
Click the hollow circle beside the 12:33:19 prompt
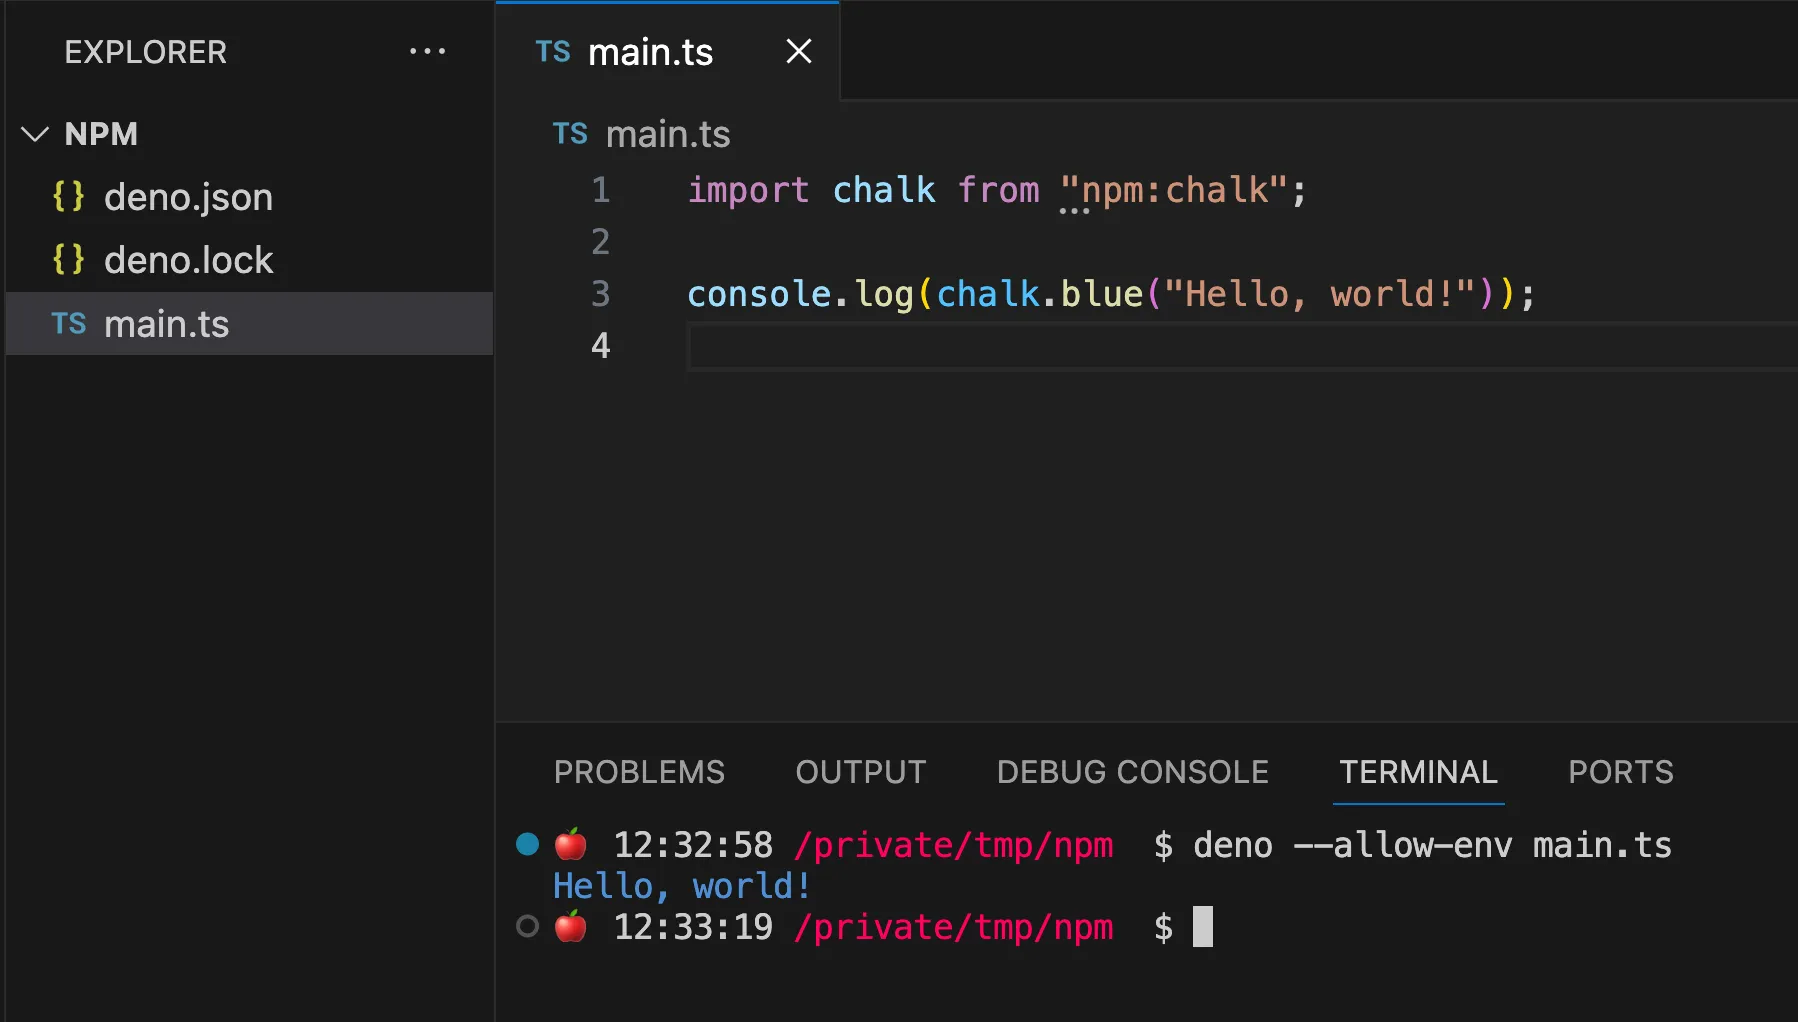pos(527,927)
